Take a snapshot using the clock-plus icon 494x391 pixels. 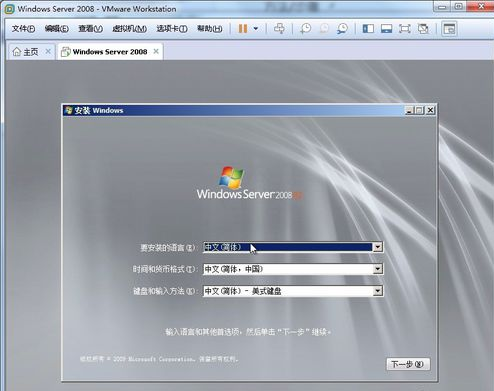click(x=305, y=29)
